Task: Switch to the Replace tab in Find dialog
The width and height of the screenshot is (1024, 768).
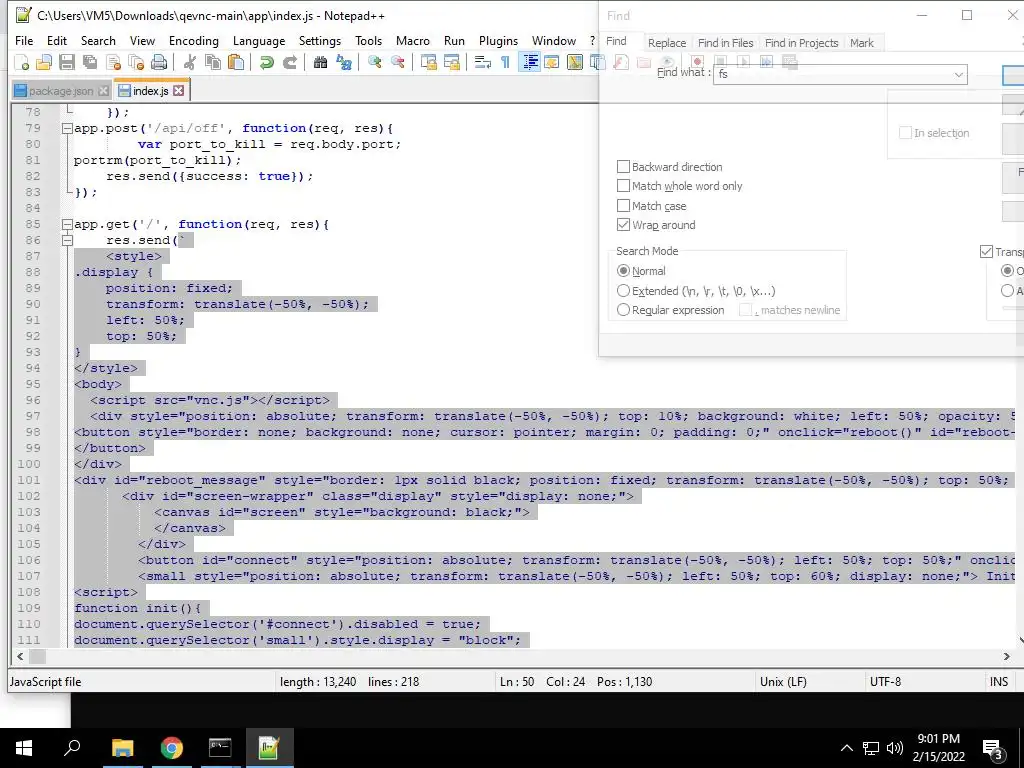Action: (x=667, y=43)
